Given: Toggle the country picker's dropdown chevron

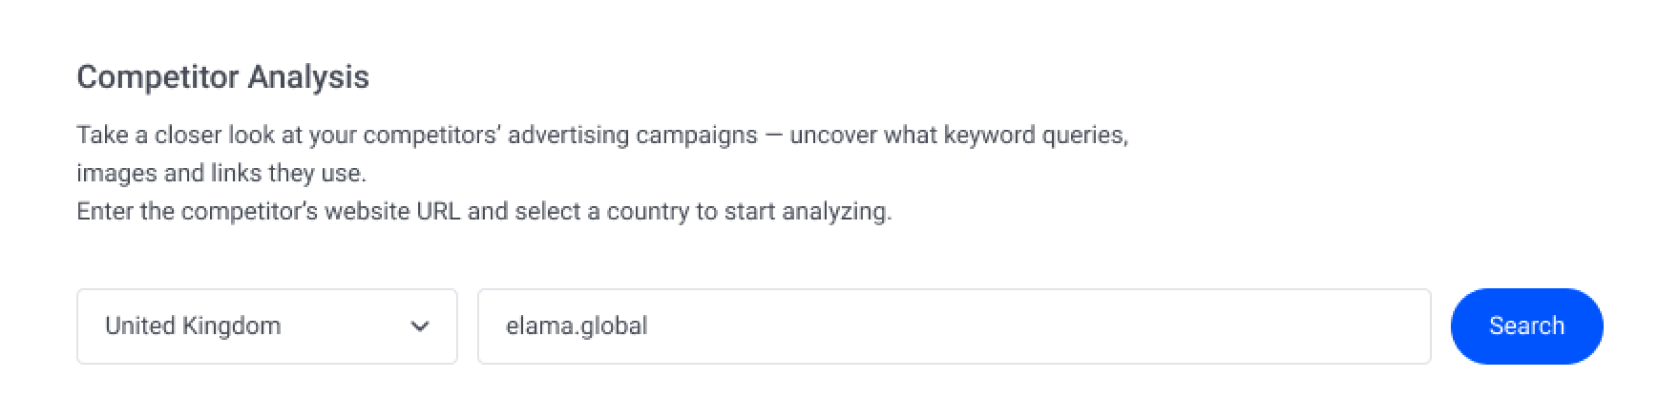Looking at the screenshot, I should point(420,326).
